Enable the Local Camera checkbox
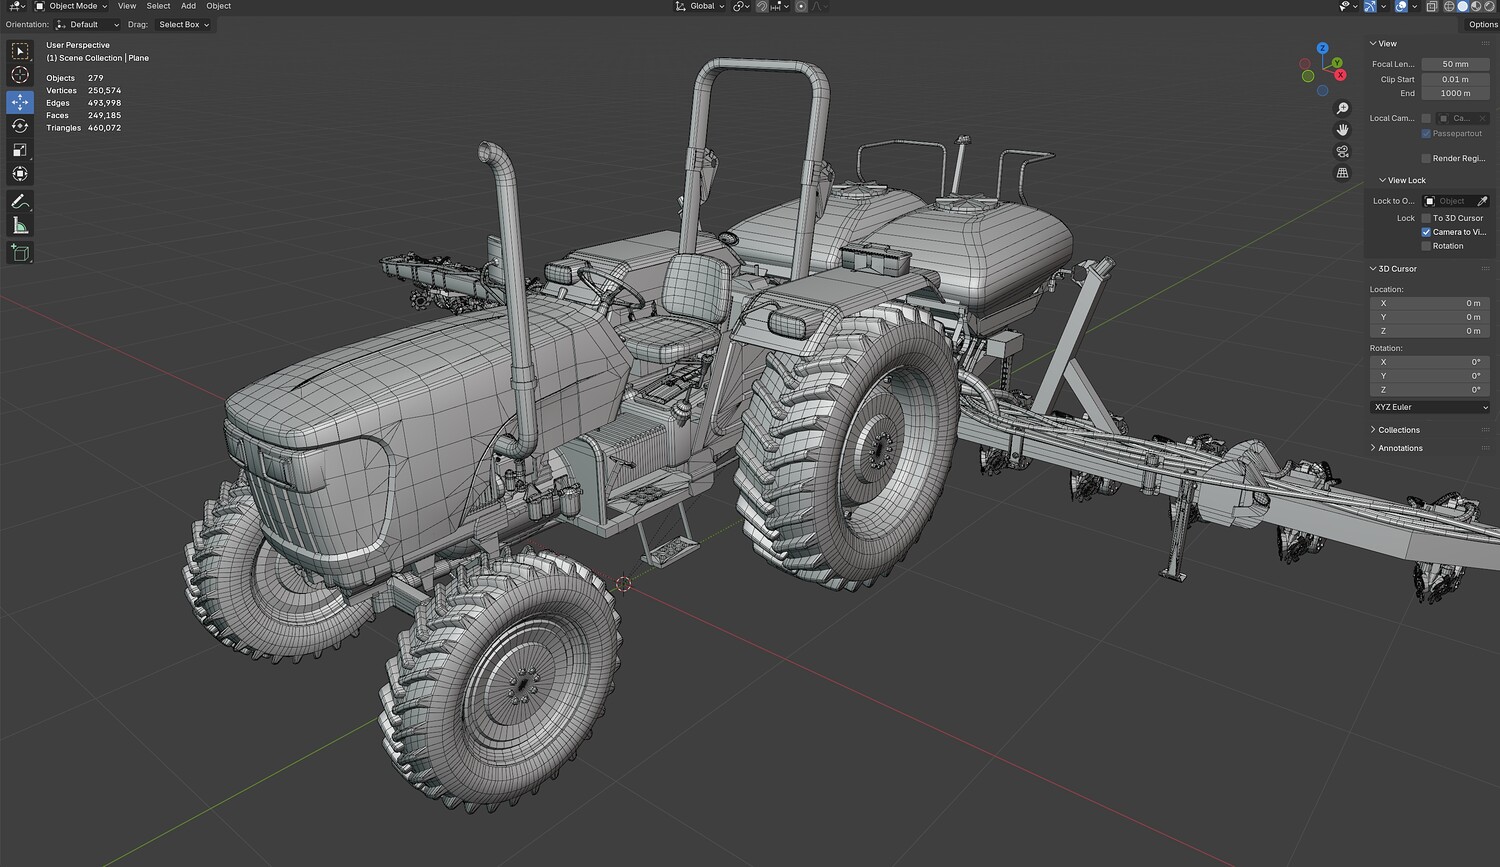Viewport: 1500px width, 867px height. (1426, 118)
